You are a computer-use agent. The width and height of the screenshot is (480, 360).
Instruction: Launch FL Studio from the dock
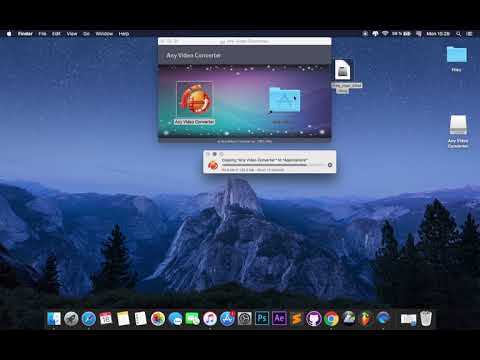[x=366, y=319]
